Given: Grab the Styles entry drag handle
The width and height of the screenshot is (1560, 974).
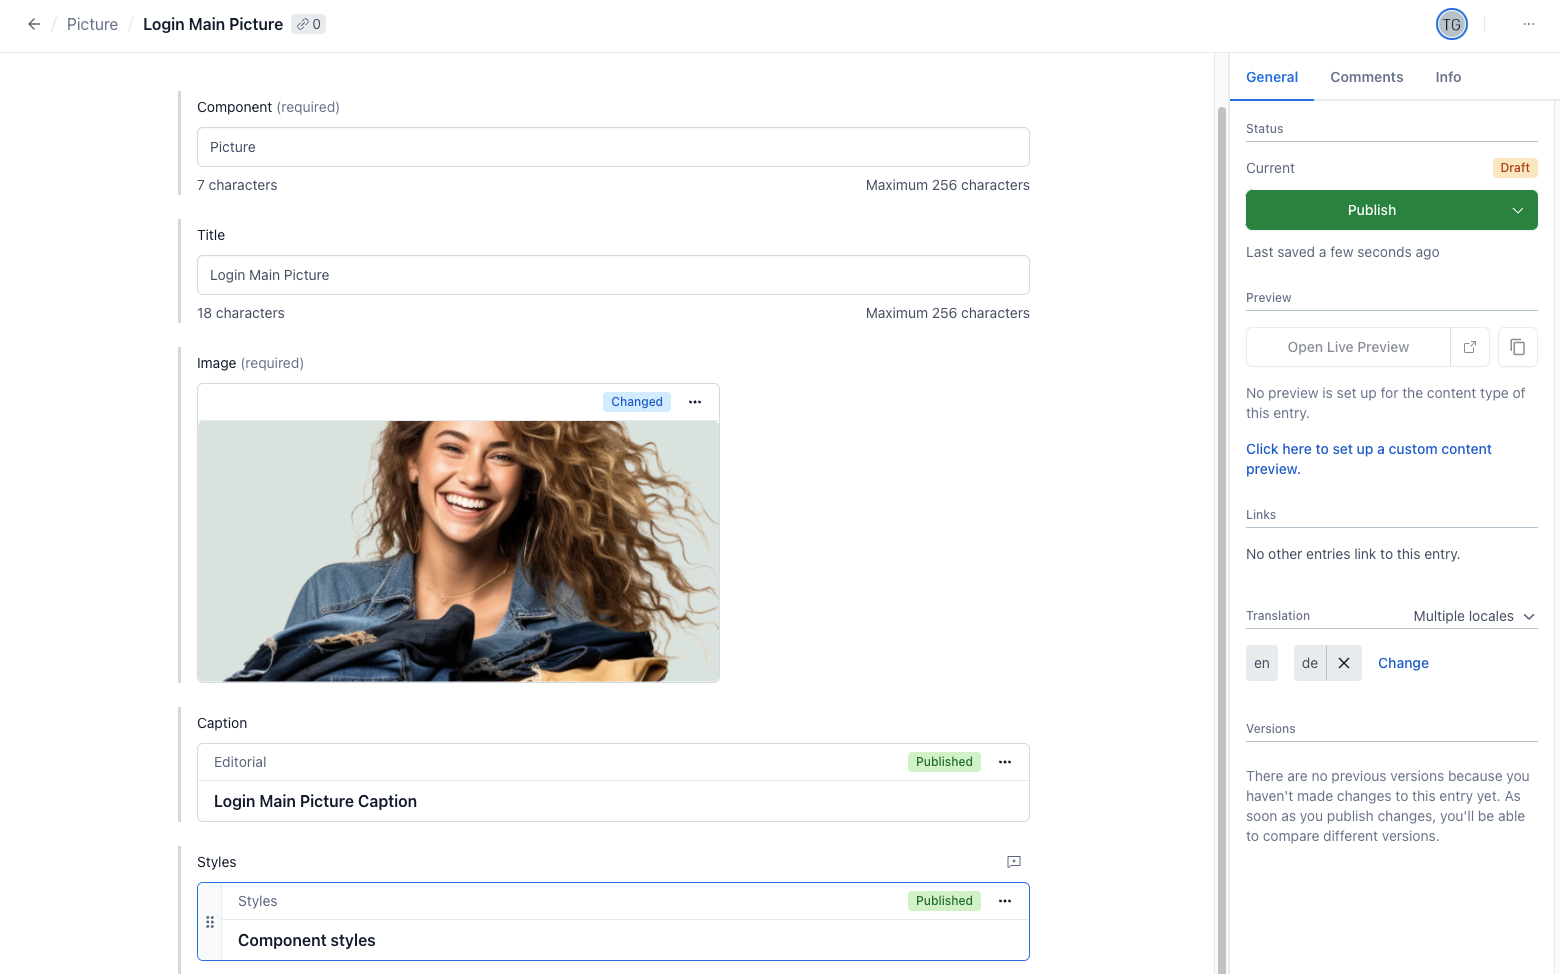Looking at the screenshot, I should pos(210,922).
